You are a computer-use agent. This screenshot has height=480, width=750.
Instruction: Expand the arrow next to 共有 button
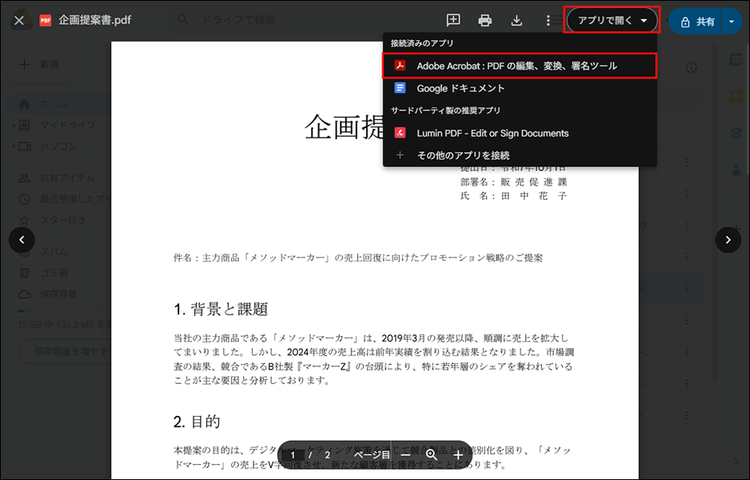[731, 21]
